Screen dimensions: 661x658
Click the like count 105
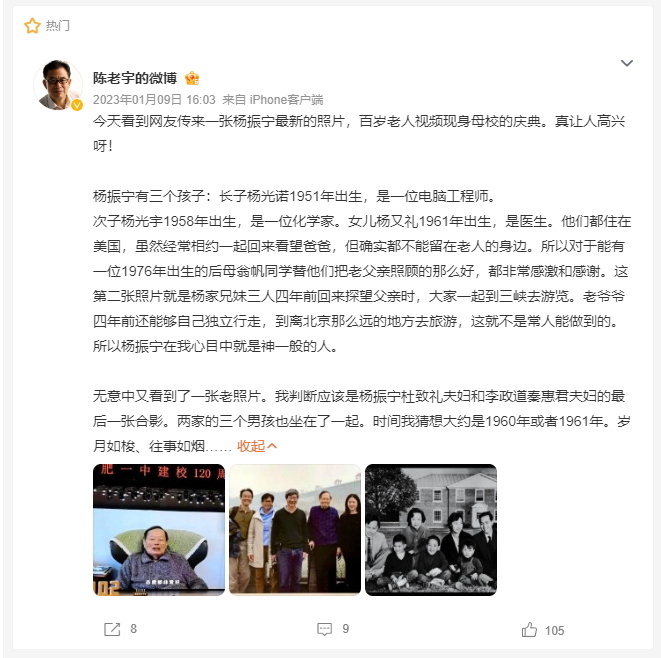click(554, 631)
